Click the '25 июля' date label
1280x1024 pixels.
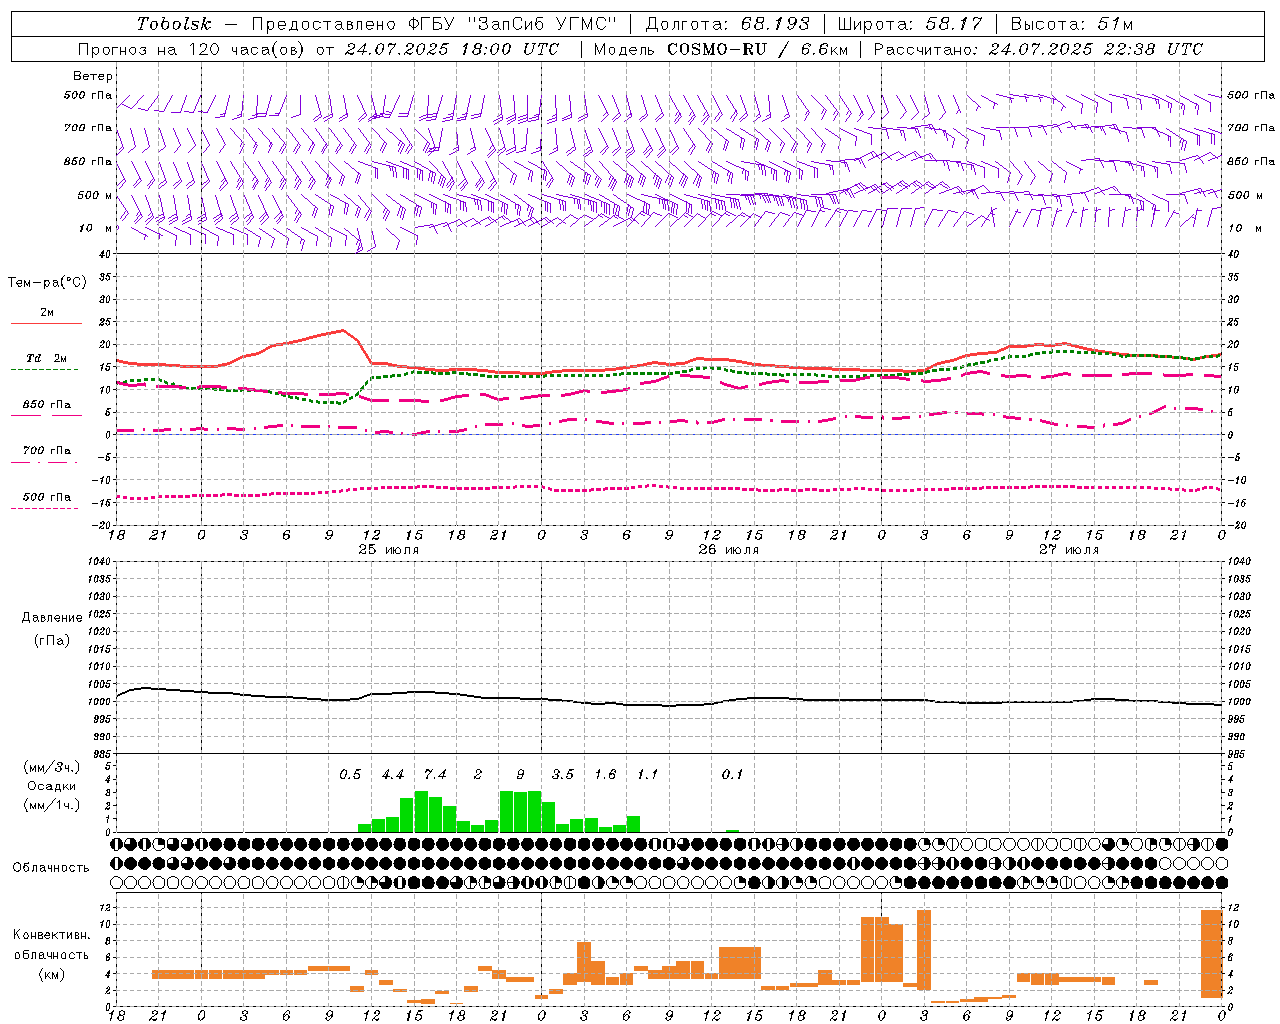click(389, 550)
